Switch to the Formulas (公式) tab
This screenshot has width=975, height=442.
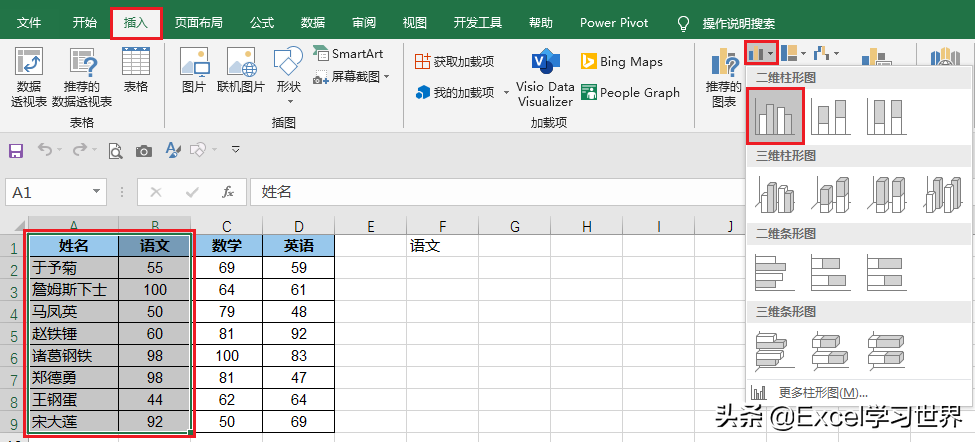262,23
